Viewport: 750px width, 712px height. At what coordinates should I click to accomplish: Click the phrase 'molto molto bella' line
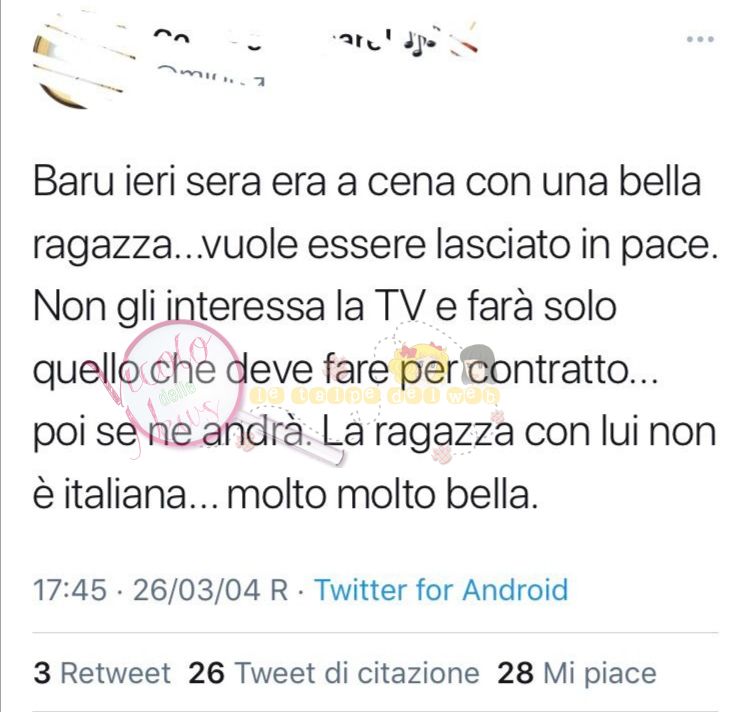point(382,494)
